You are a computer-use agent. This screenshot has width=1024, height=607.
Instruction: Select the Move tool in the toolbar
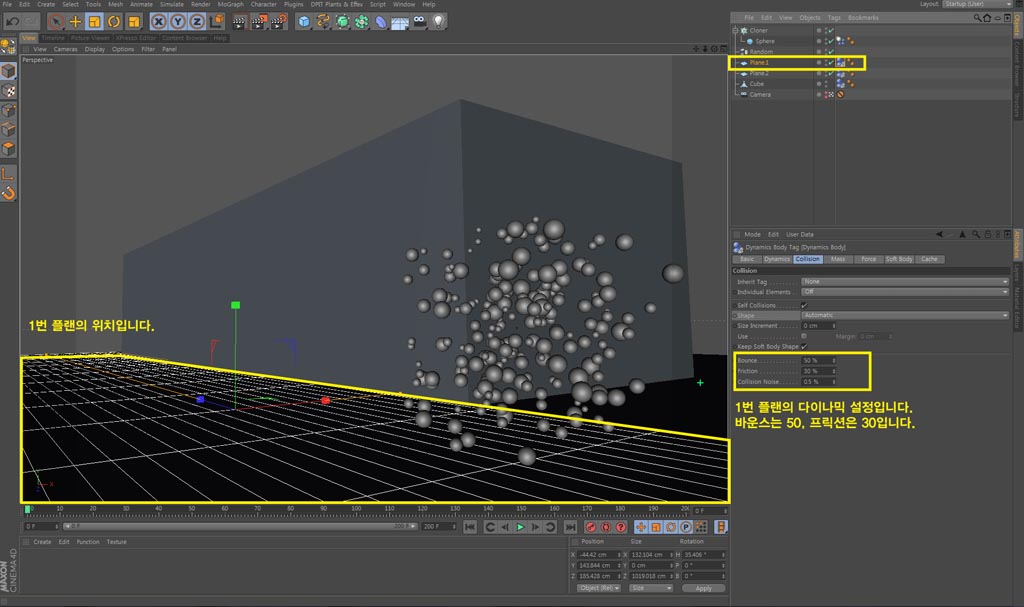(75, 21)
